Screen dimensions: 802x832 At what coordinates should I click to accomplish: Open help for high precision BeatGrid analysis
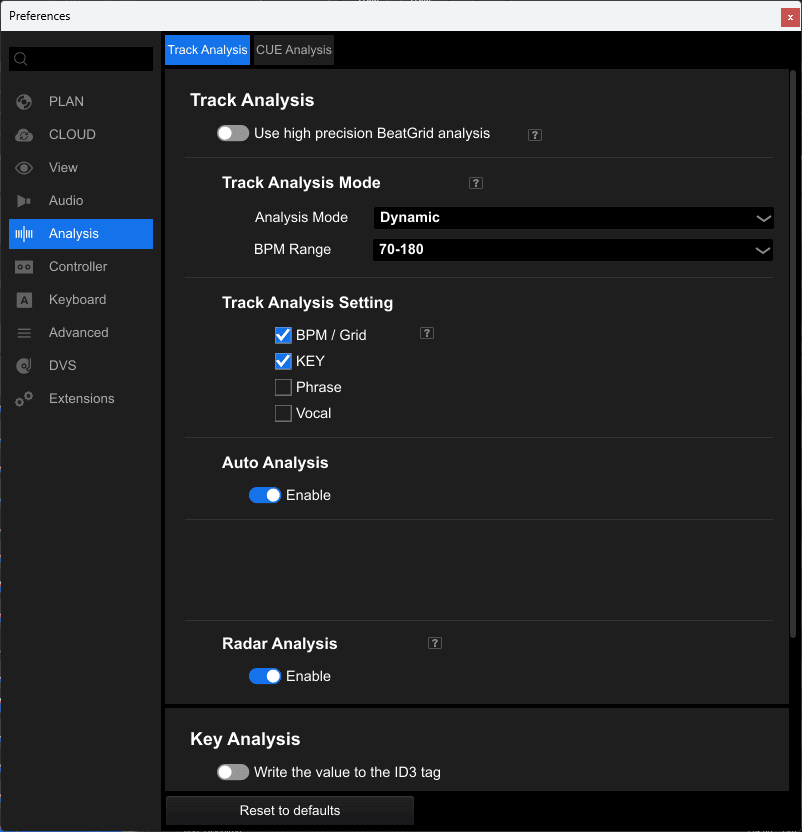pyautogui.click(x=534, y=135)
